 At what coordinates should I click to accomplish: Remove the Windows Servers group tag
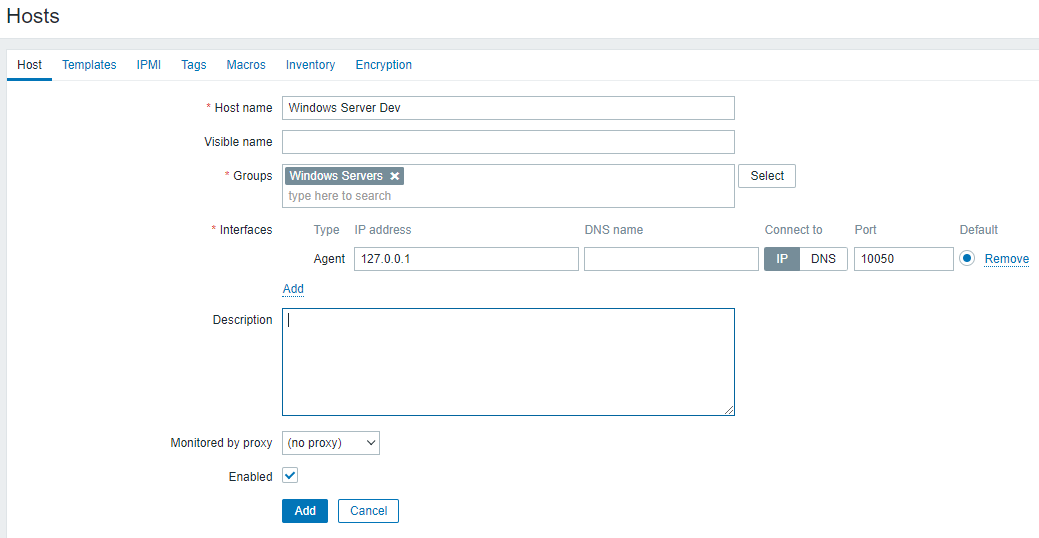pyautogui.click(x=395, y=176)
